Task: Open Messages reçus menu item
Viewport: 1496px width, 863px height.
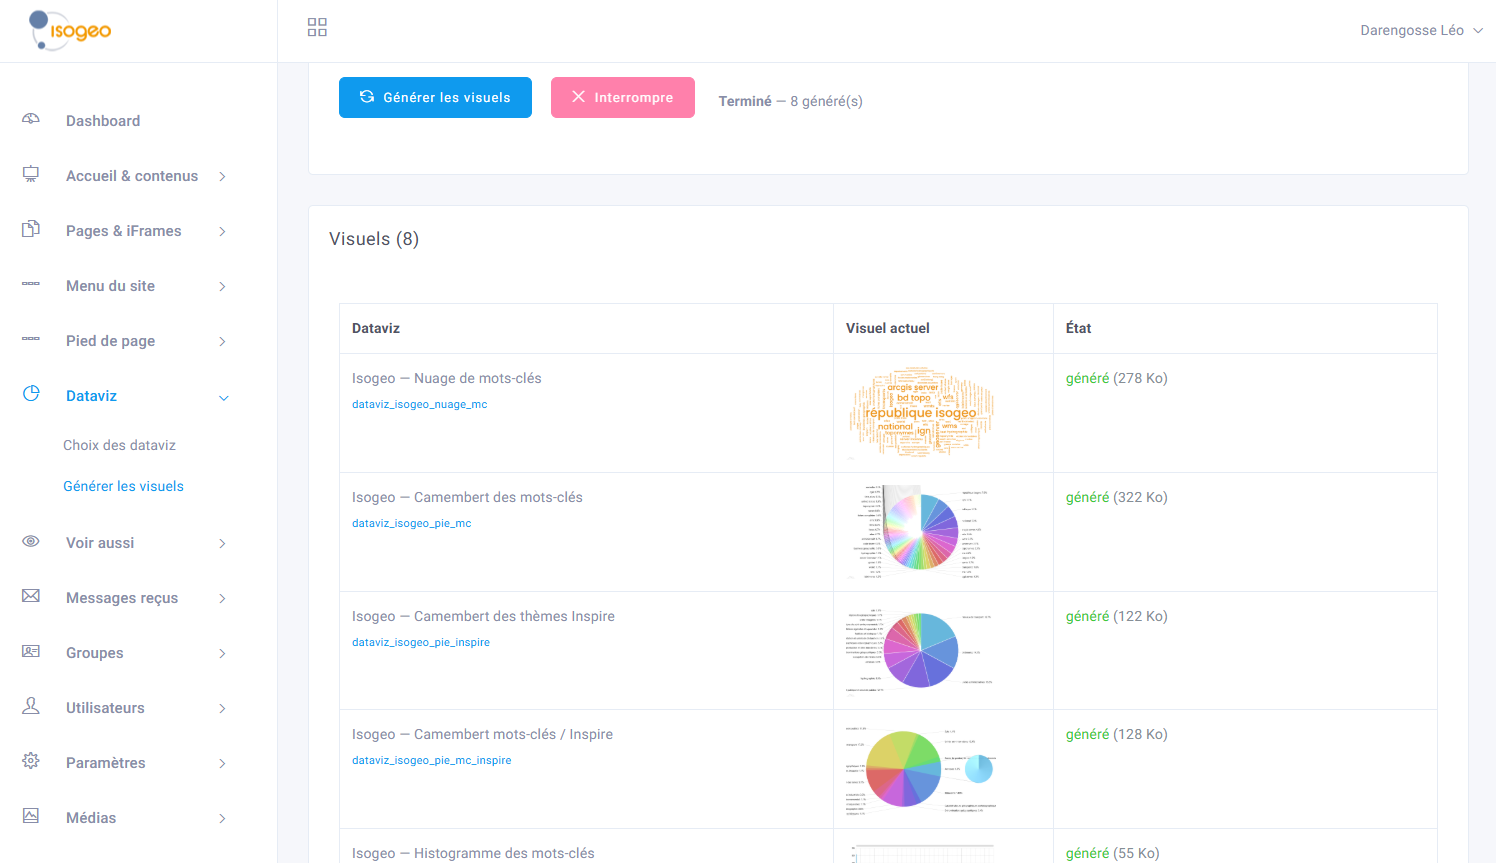Action: pyautogui.click(x=122, y=598)
